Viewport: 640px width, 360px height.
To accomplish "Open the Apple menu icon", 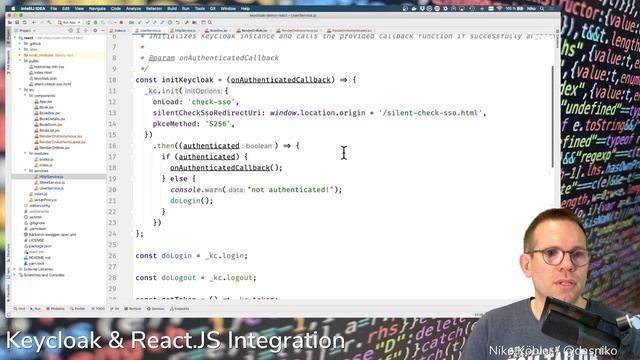I will click(13, 8).
